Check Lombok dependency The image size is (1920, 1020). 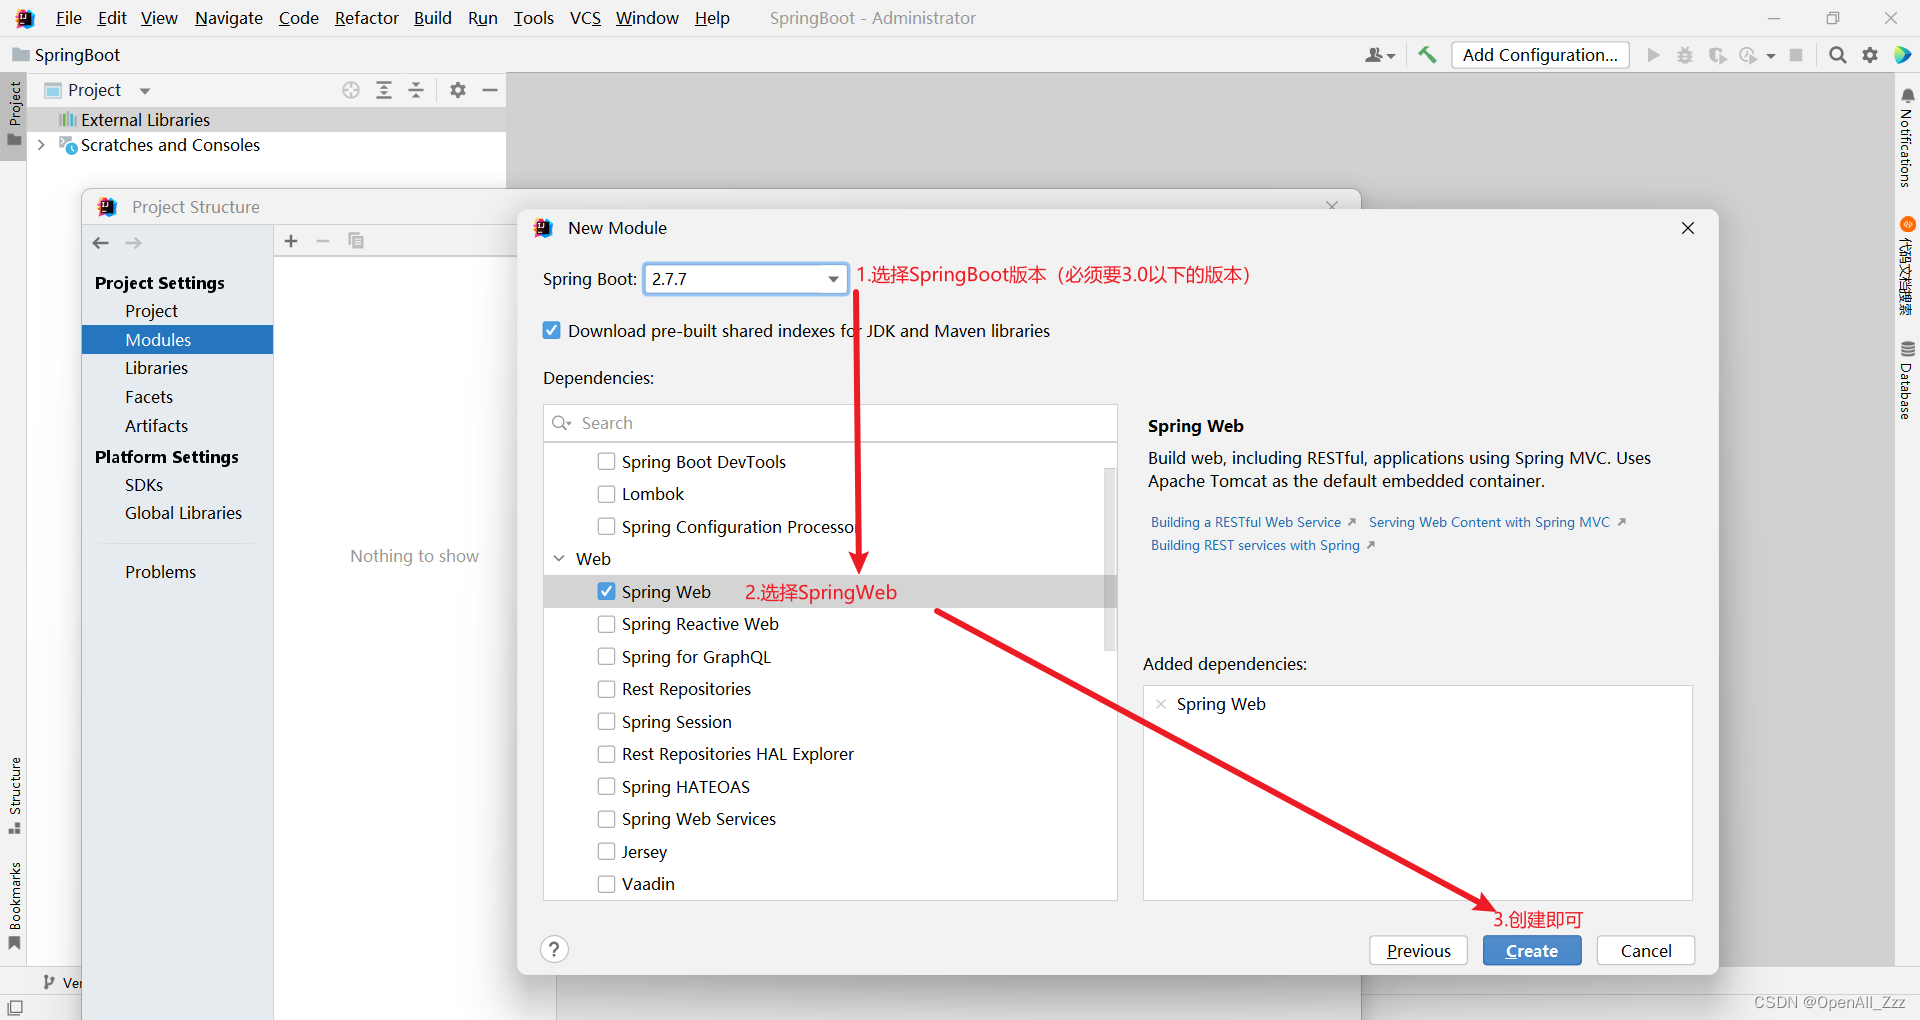tap(606, 494)
